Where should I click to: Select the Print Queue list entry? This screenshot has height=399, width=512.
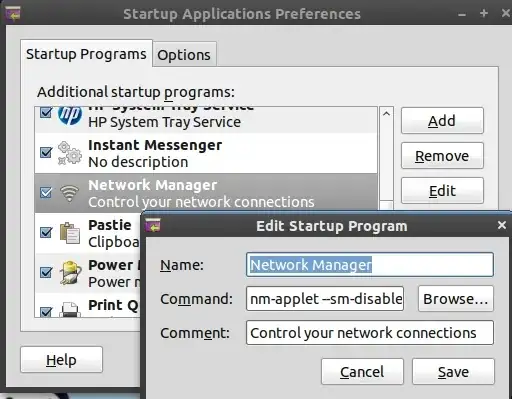[87, 305]
